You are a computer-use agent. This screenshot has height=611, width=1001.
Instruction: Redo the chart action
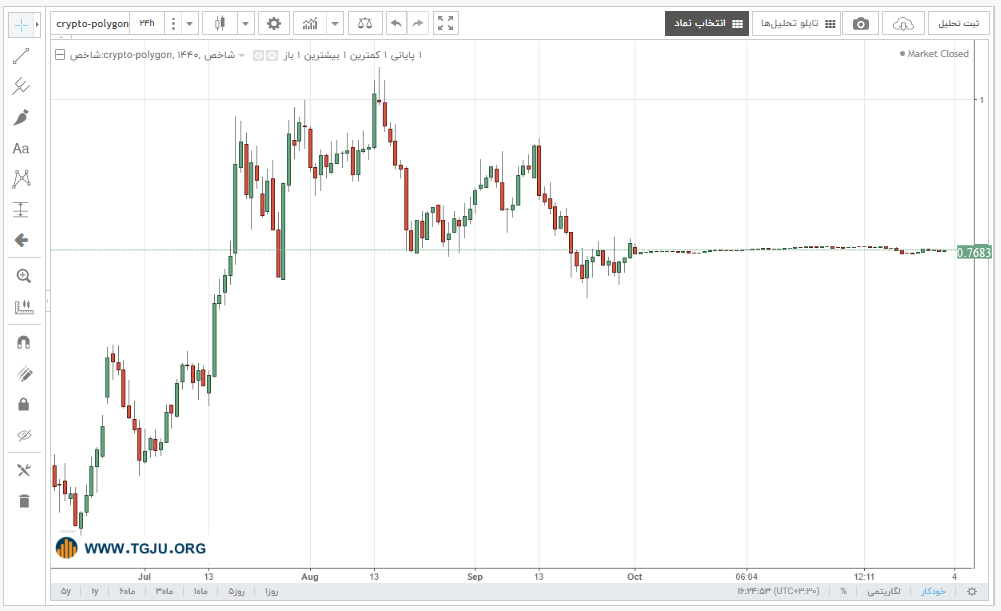[418, 24]
